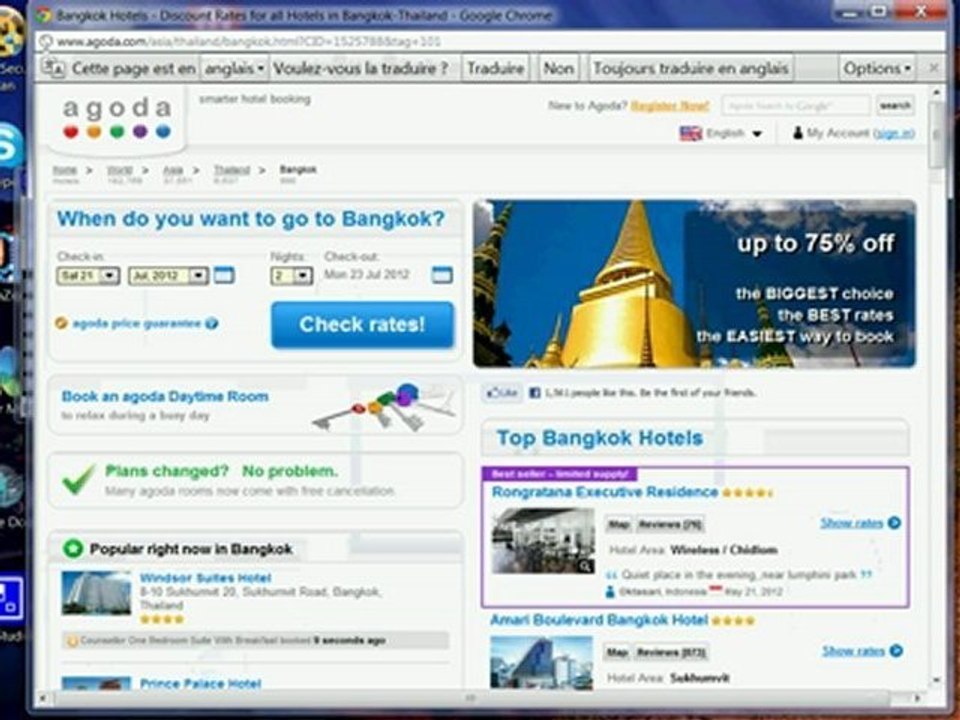This screenshot has height=720, width=960.
Task: Click 'Toujours traduire en anglais' button
Action: (x=691, y=68)
